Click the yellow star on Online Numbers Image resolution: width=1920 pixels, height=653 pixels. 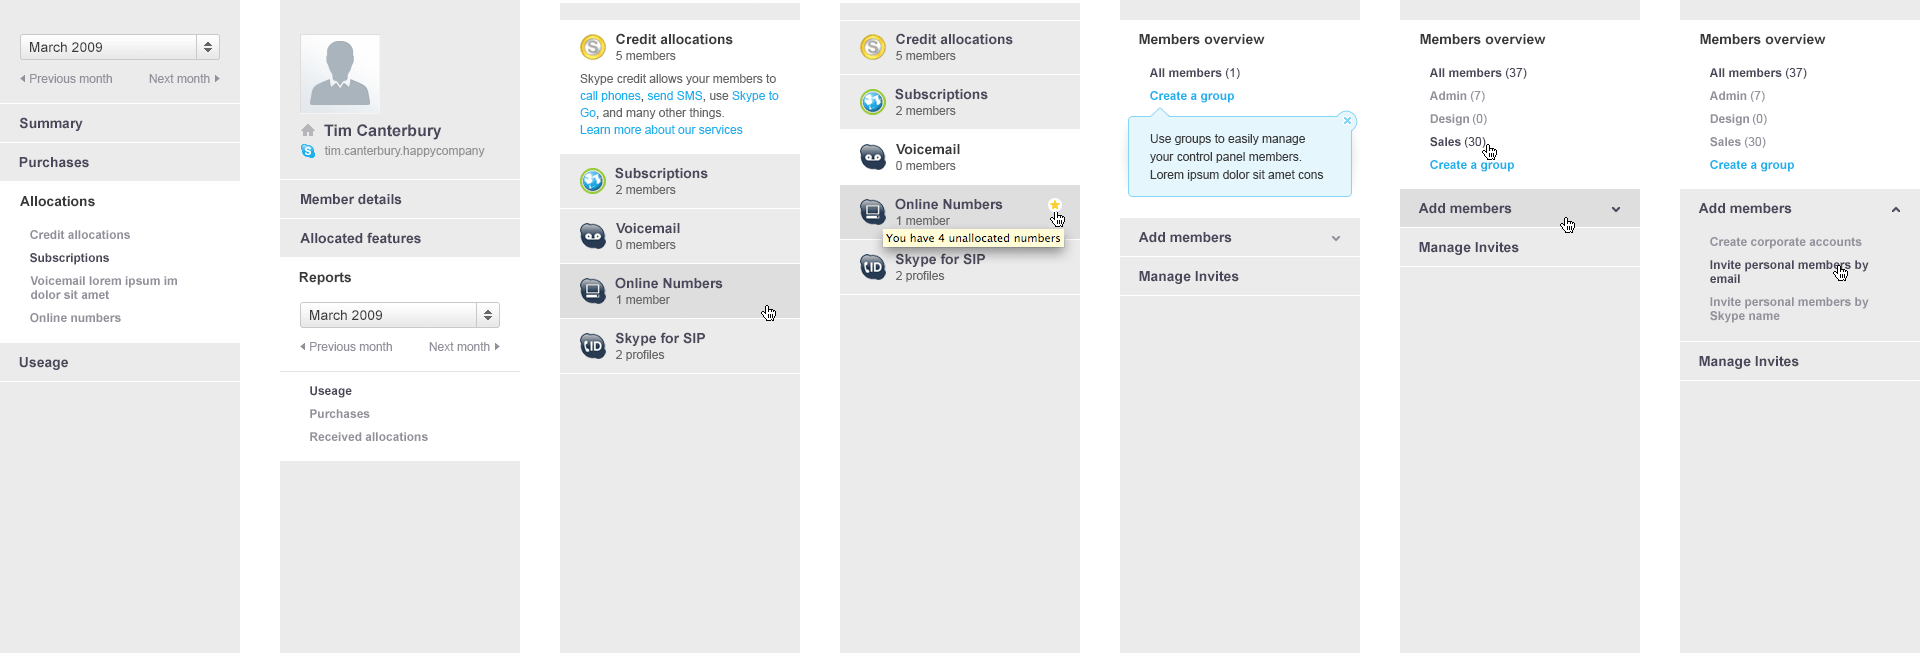coord(1054,204)
